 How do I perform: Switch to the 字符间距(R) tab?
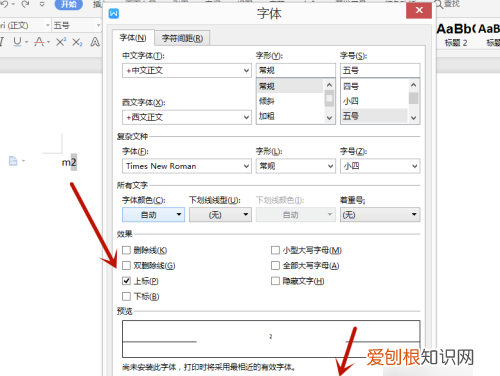[x=182, y=38]
